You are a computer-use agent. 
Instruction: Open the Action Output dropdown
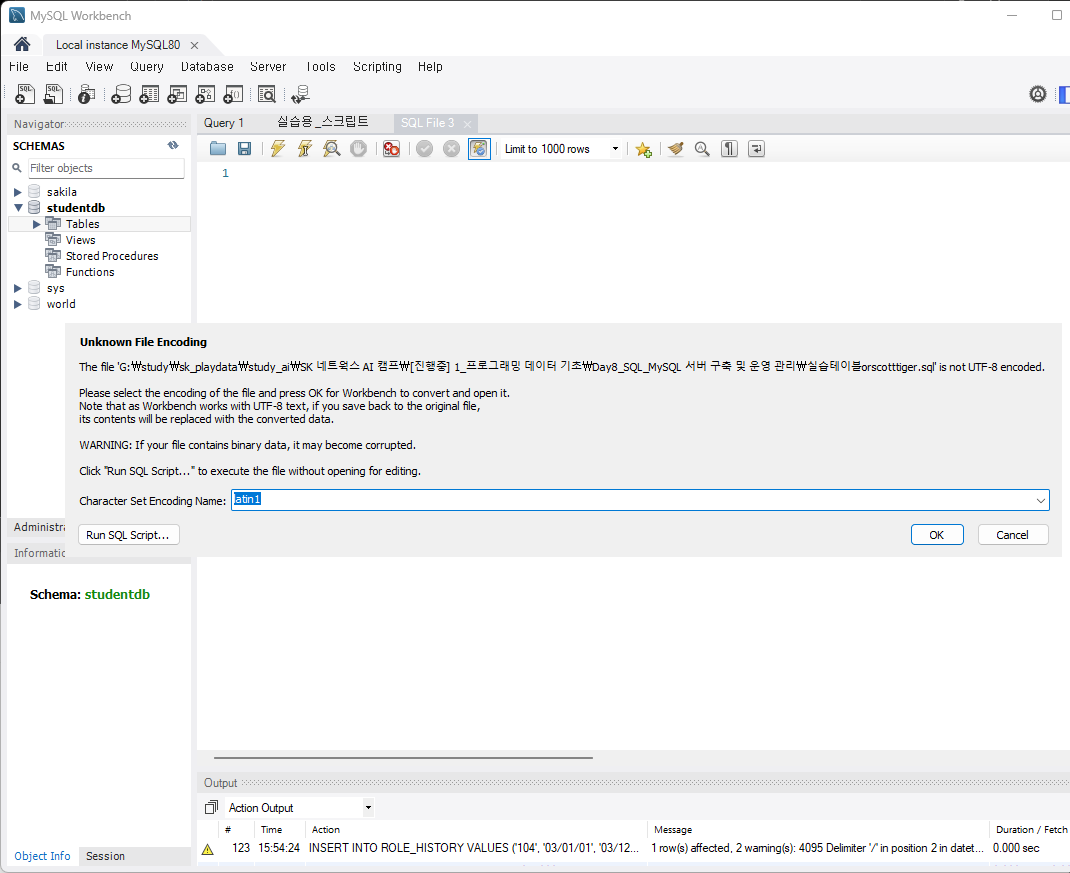(368, 807)
